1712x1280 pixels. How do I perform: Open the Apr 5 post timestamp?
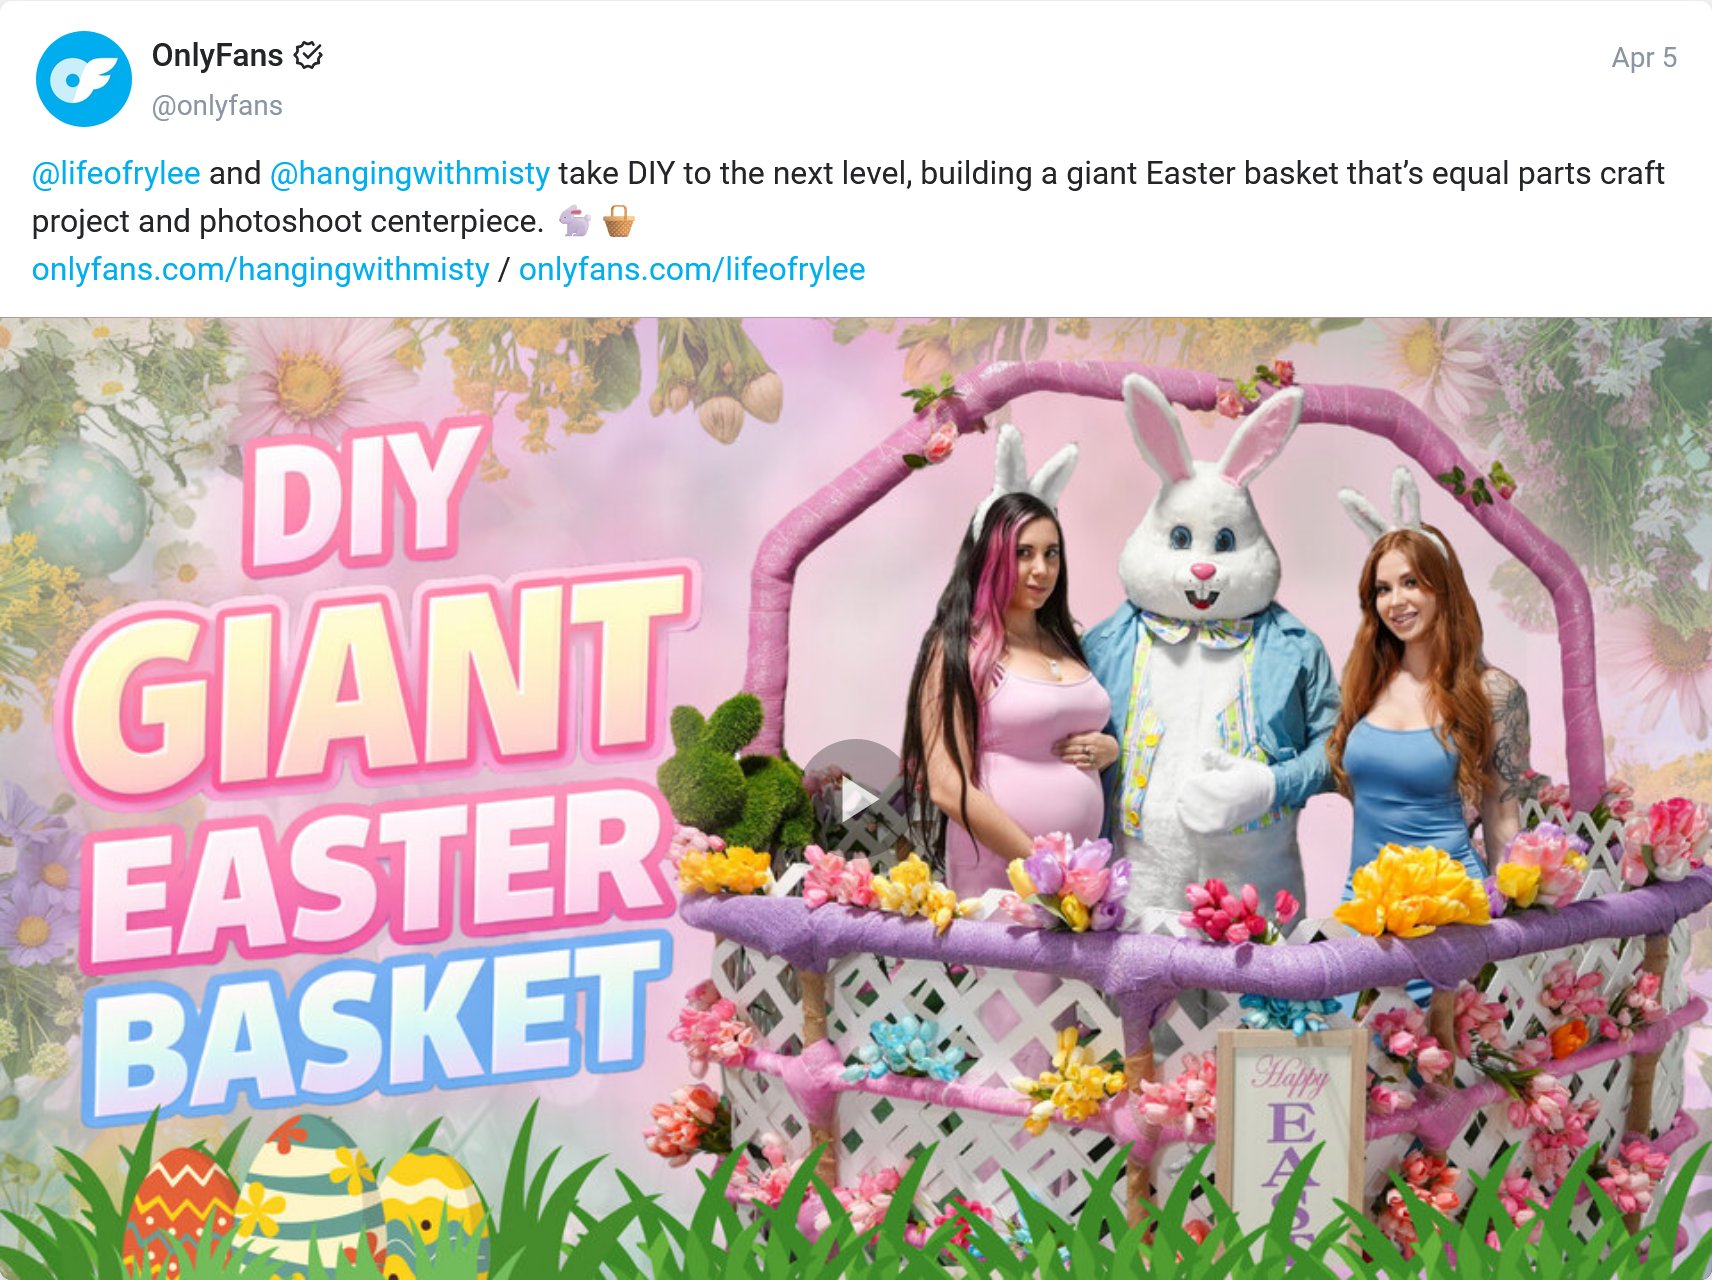1644,58
